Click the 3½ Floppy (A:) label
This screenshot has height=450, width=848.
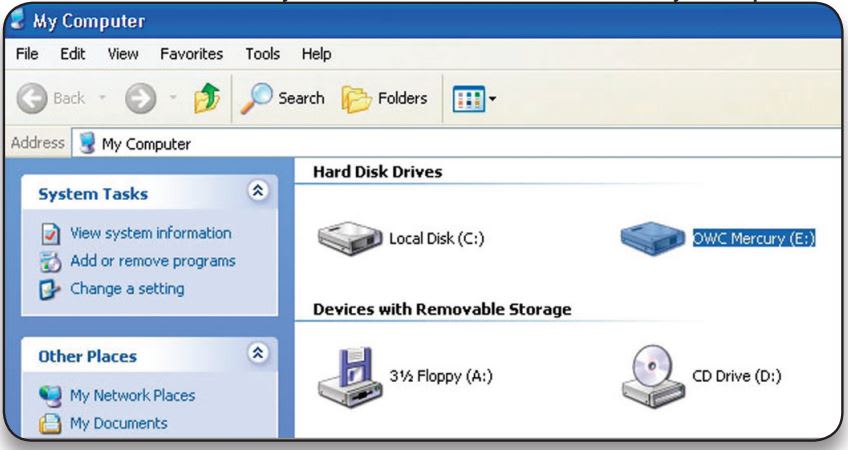tap(441, 376)
